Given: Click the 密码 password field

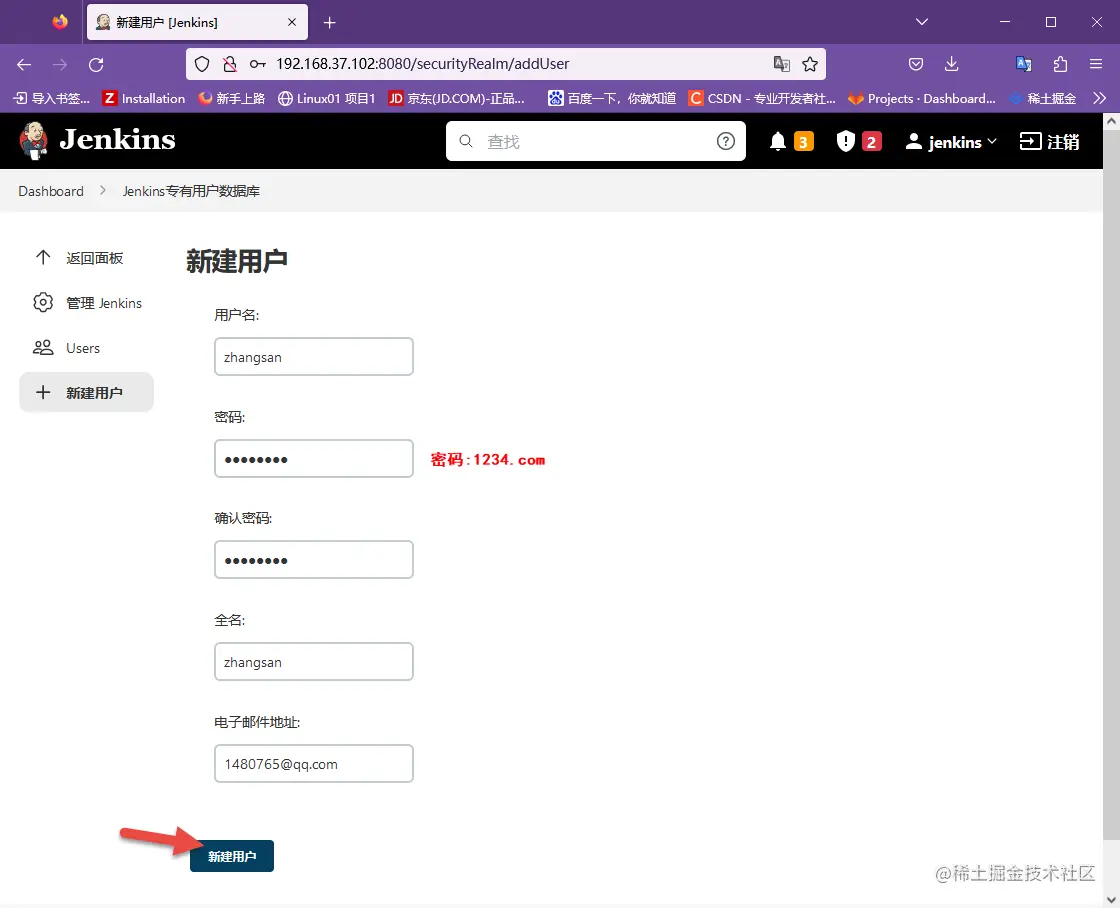Looking at the screenshot, I should click(x=314, y=459).
